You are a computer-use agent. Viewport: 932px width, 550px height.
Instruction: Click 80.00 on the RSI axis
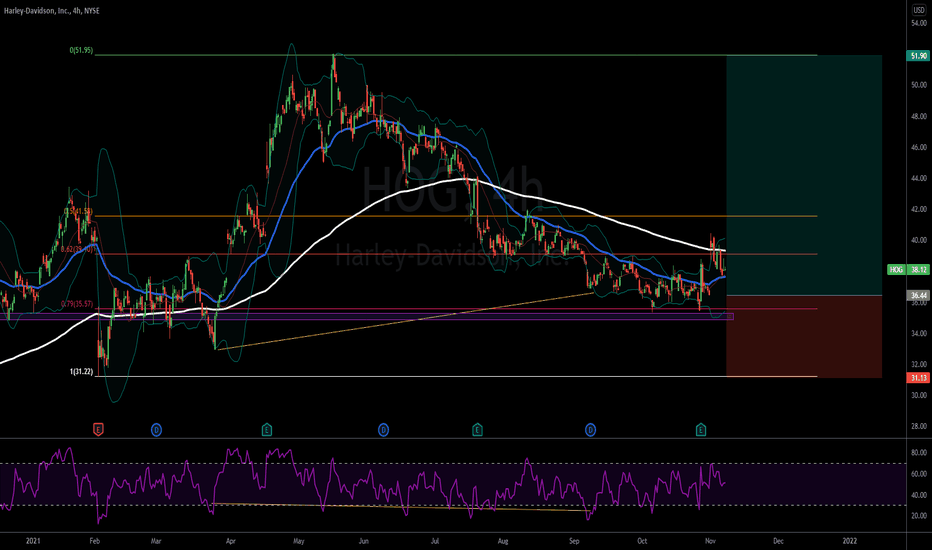(x=919, y=452)
